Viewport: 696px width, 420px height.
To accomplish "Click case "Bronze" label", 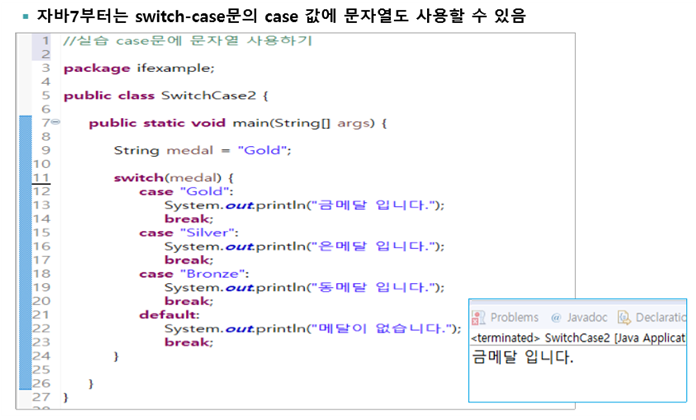I will (x=194, y=274).
